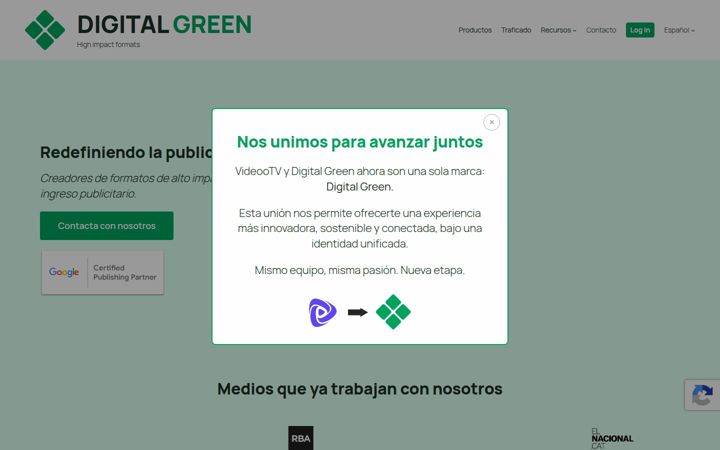The width and height of the screenshot is (720, 450).
Task: Click the 'Esta unión nos permite' paragraph
Action: pos(360,228)
